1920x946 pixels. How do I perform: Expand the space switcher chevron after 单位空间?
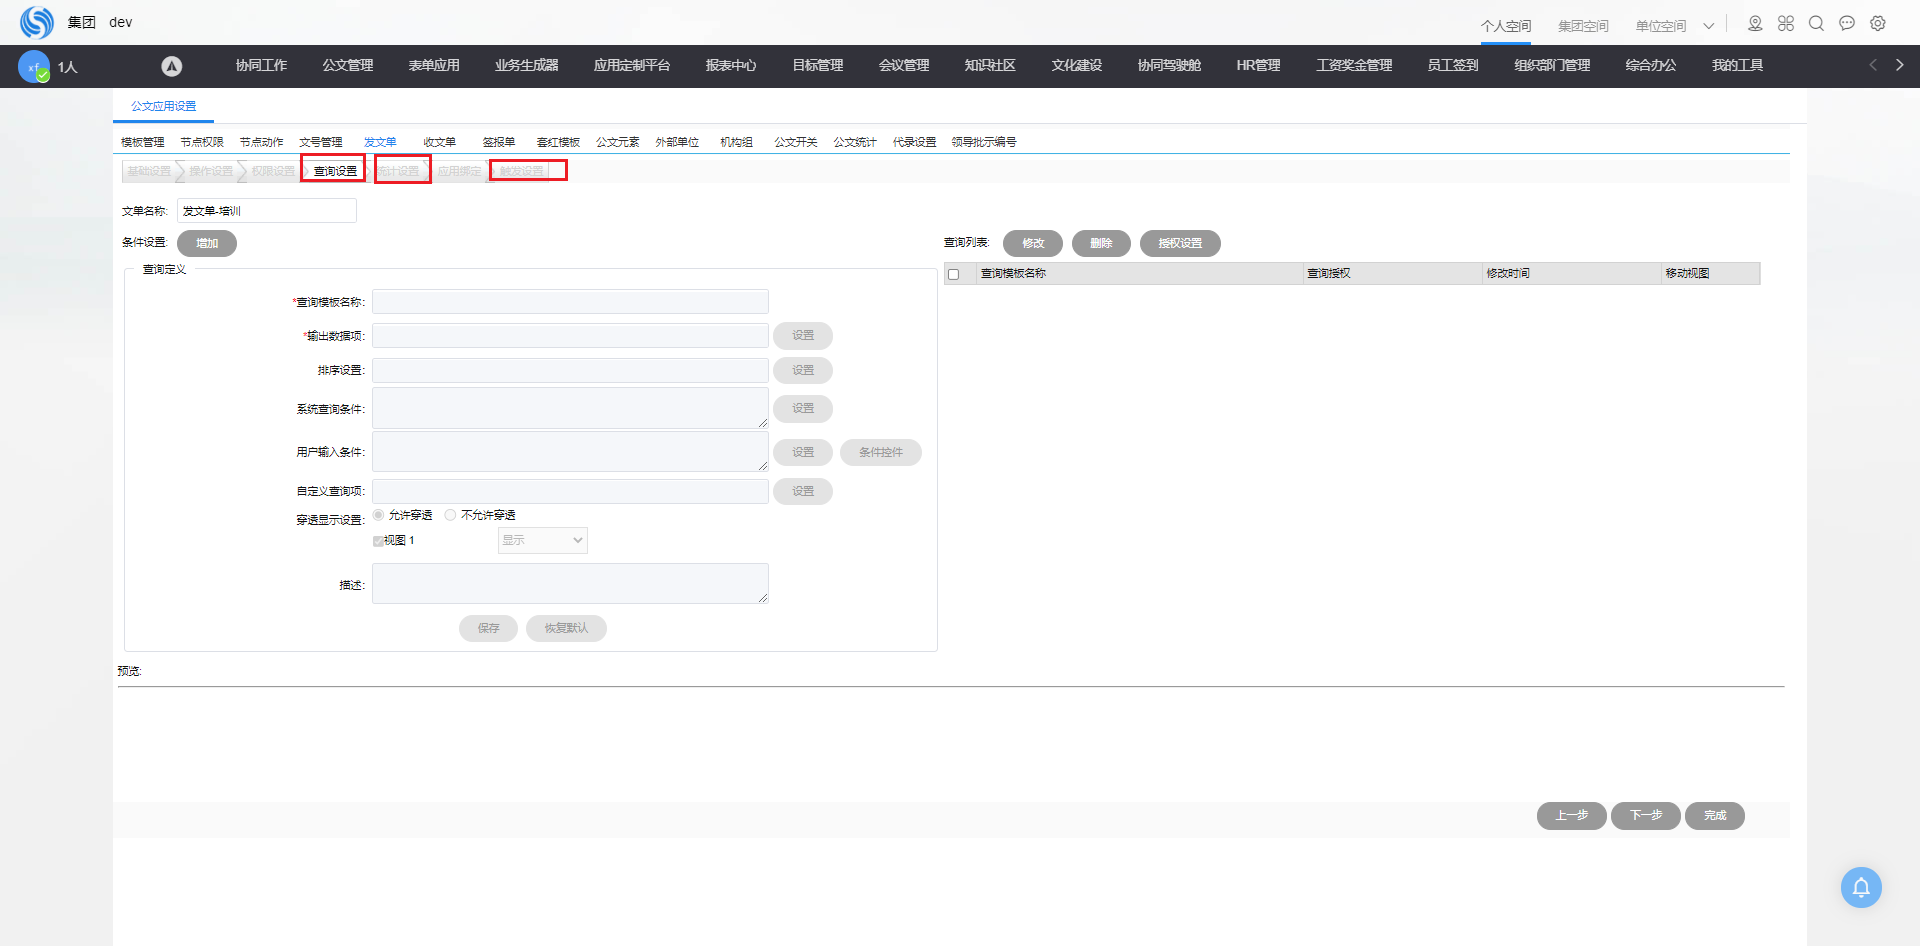click(1709, 26)
